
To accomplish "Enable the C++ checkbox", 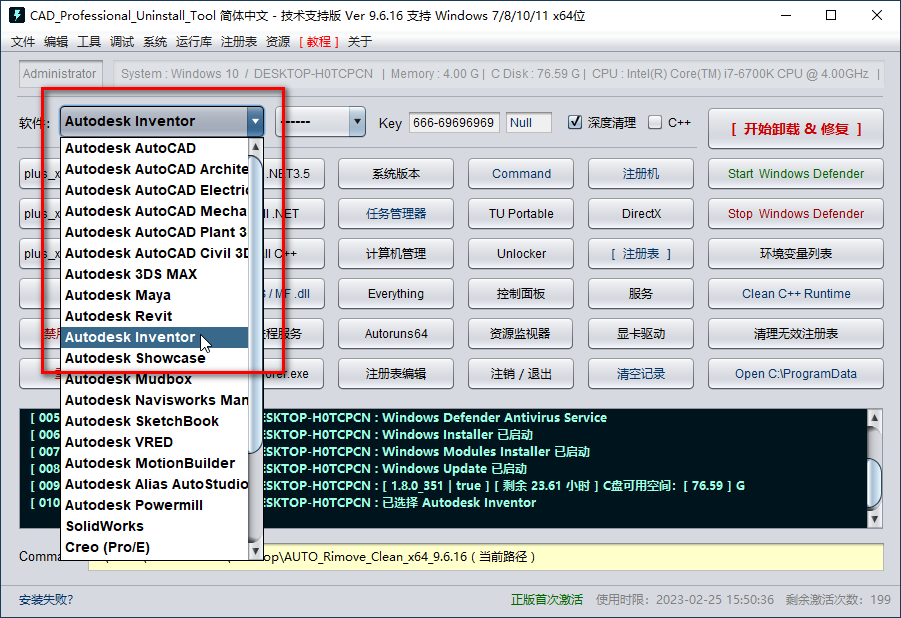I will [x=655, y=122].
